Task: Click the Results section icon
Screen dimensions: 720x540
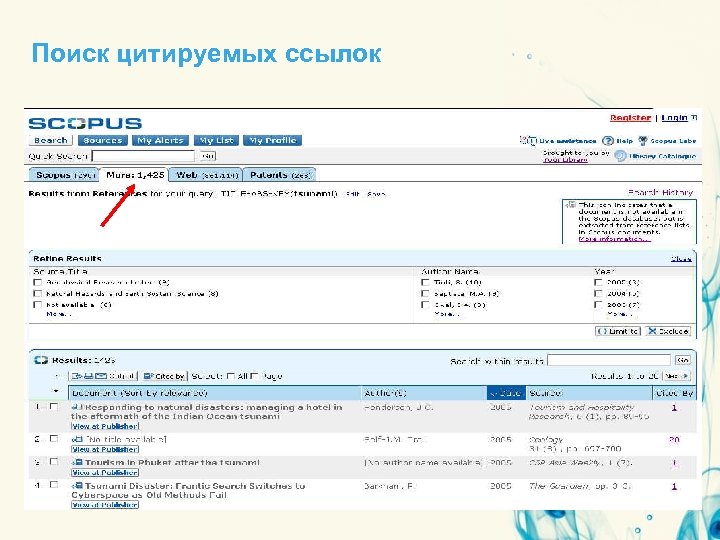Action: coord(40,360)
